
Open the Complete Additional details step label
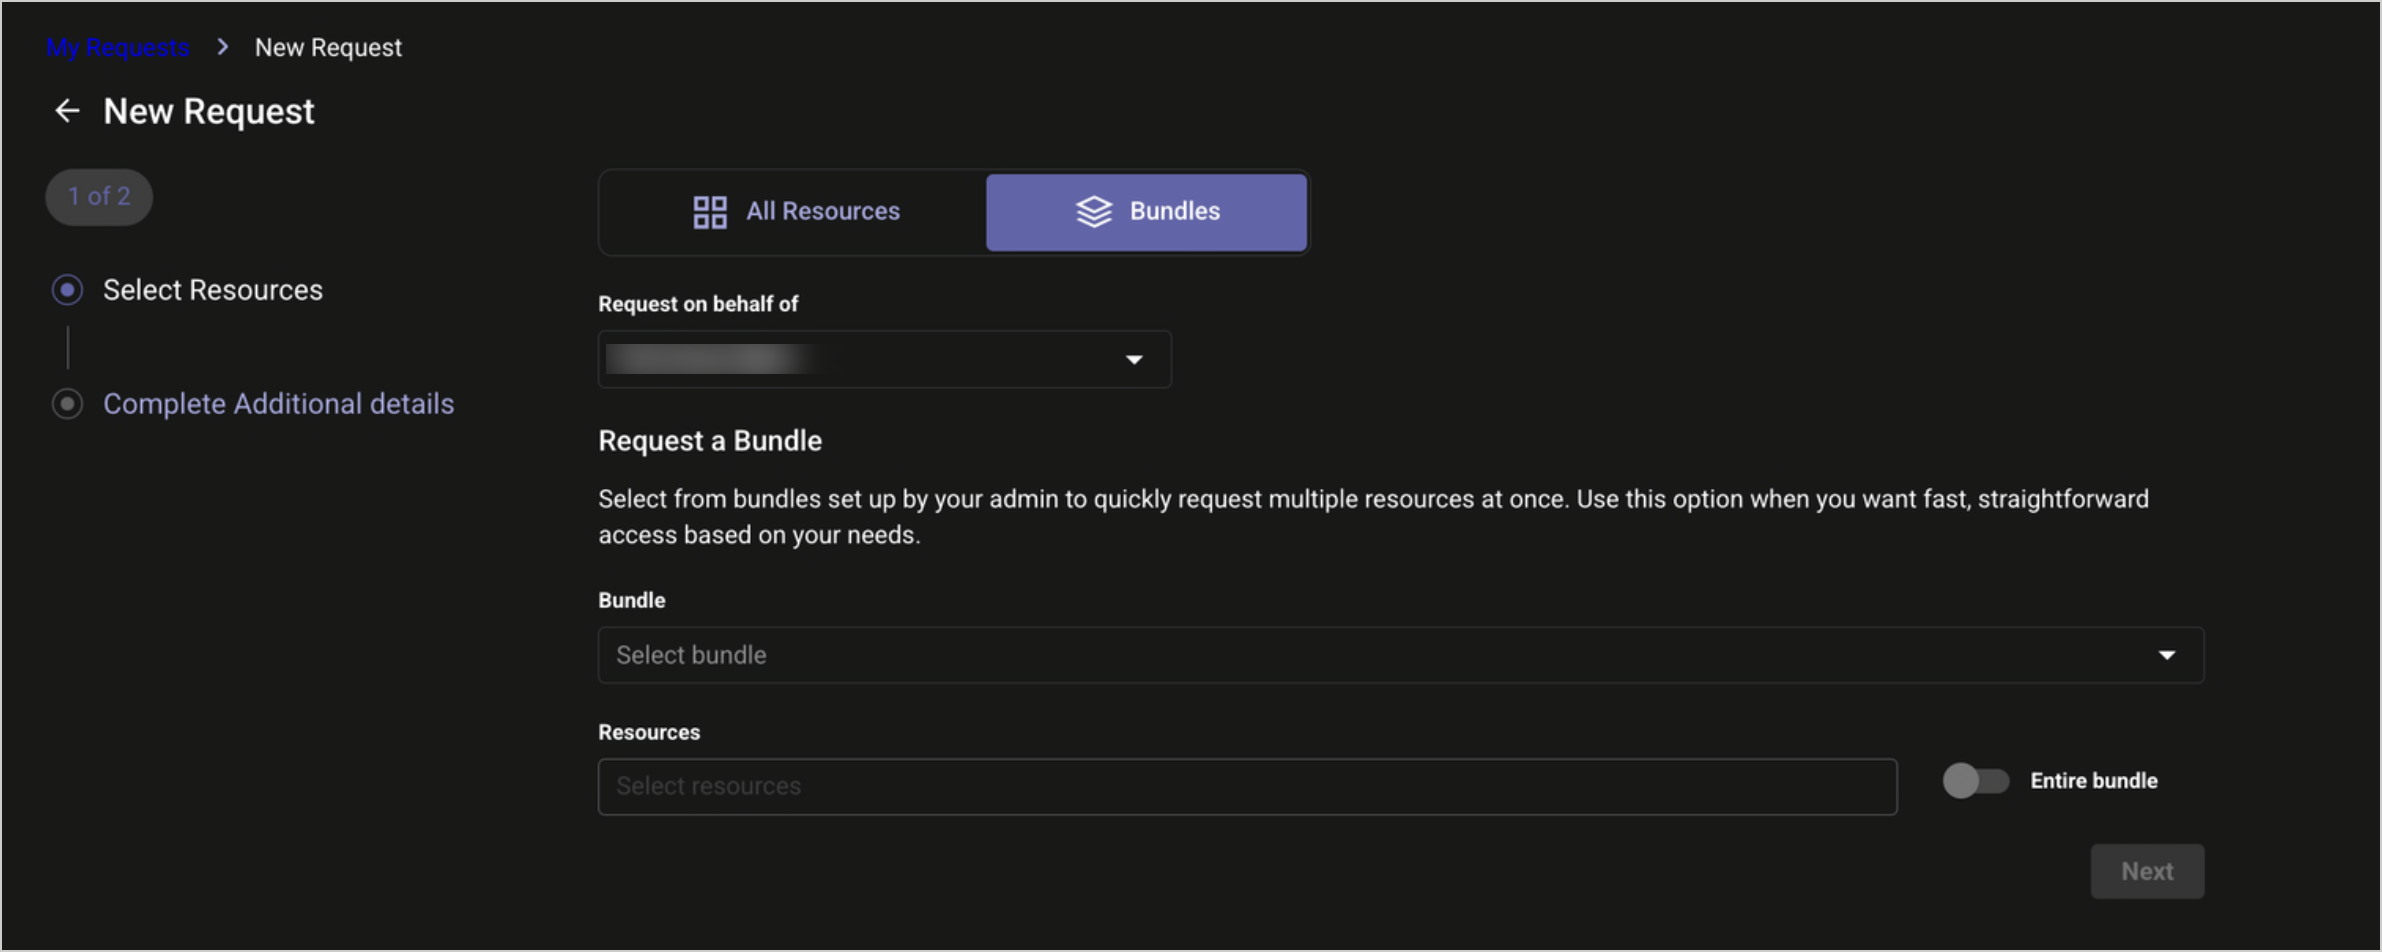click(x=278, y=404)
